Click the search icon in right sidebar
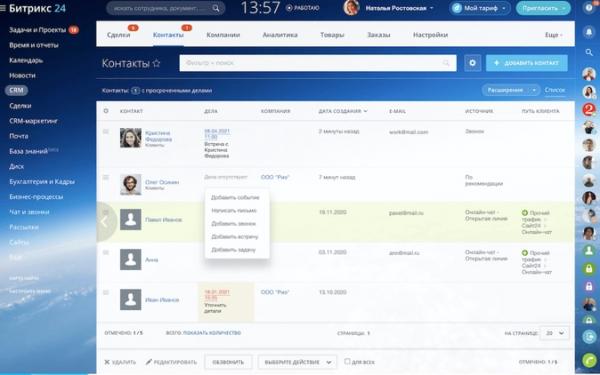 pyautogui.click(x=589, y=52)
